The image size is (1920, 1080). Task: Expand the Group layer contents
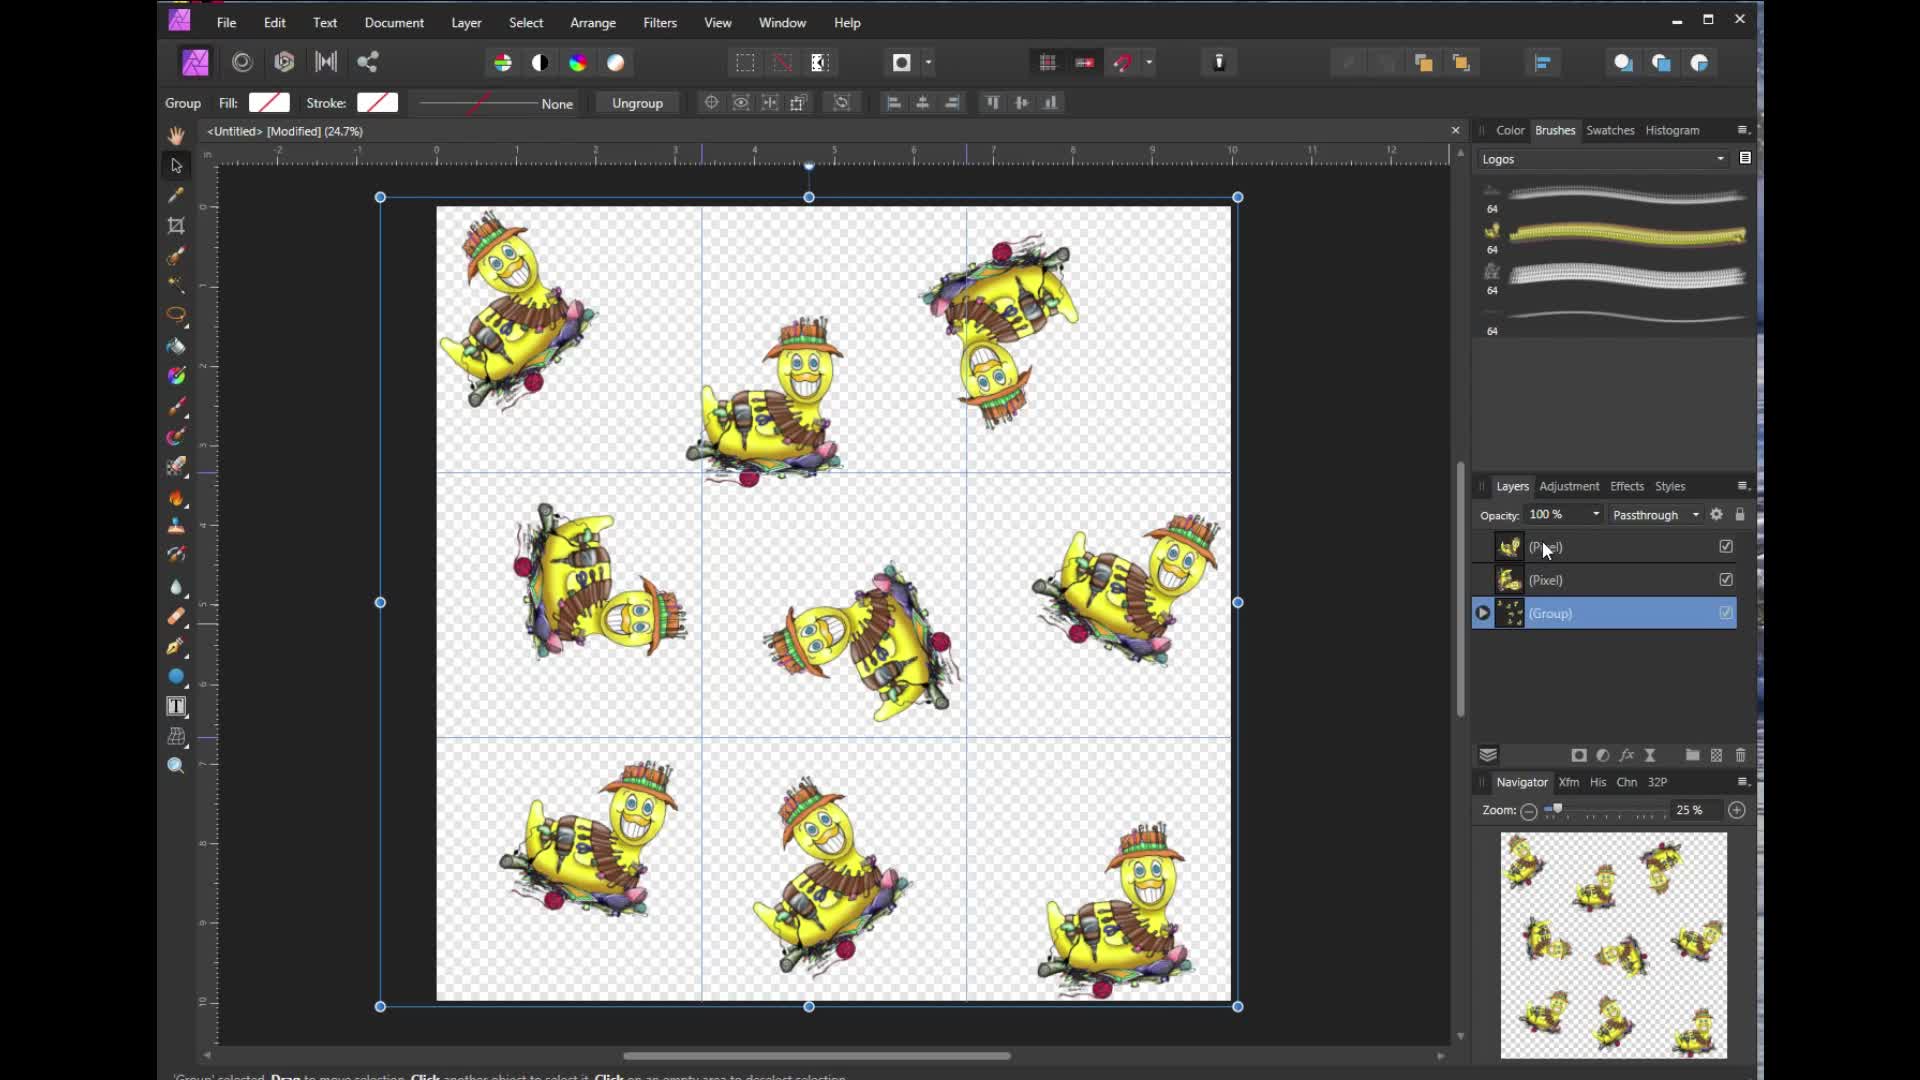coord(1483,613)
